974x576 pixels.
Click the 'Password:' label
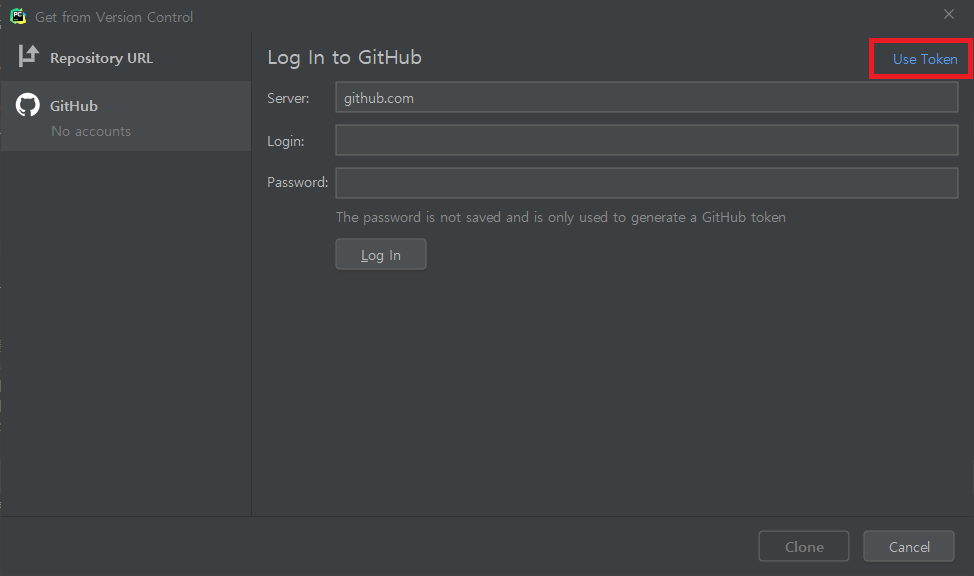(x=298, y=182)
